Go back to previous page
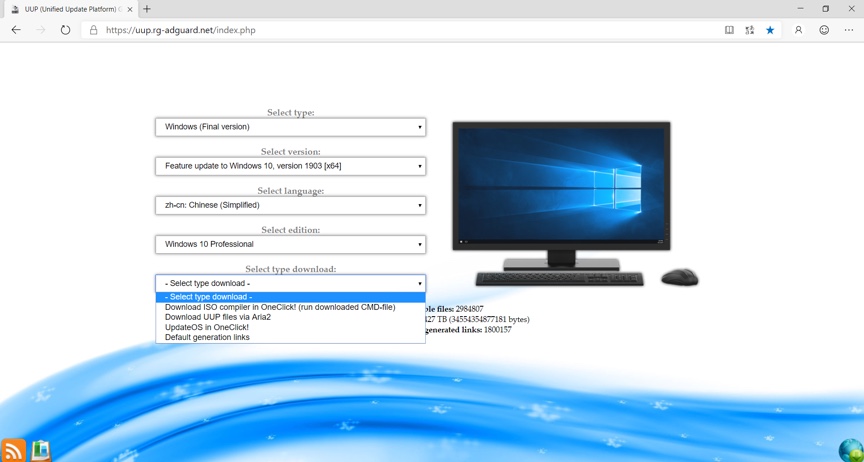 16,30
